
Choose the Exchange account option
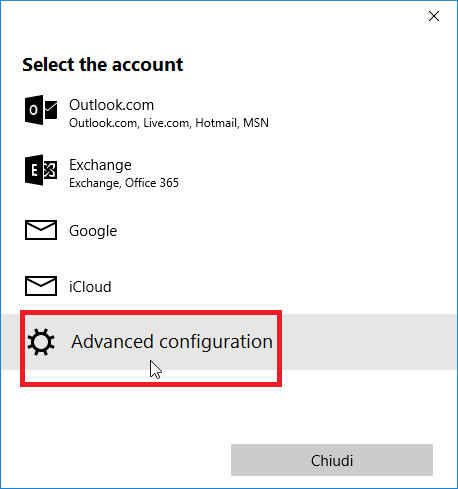(229, 173)
